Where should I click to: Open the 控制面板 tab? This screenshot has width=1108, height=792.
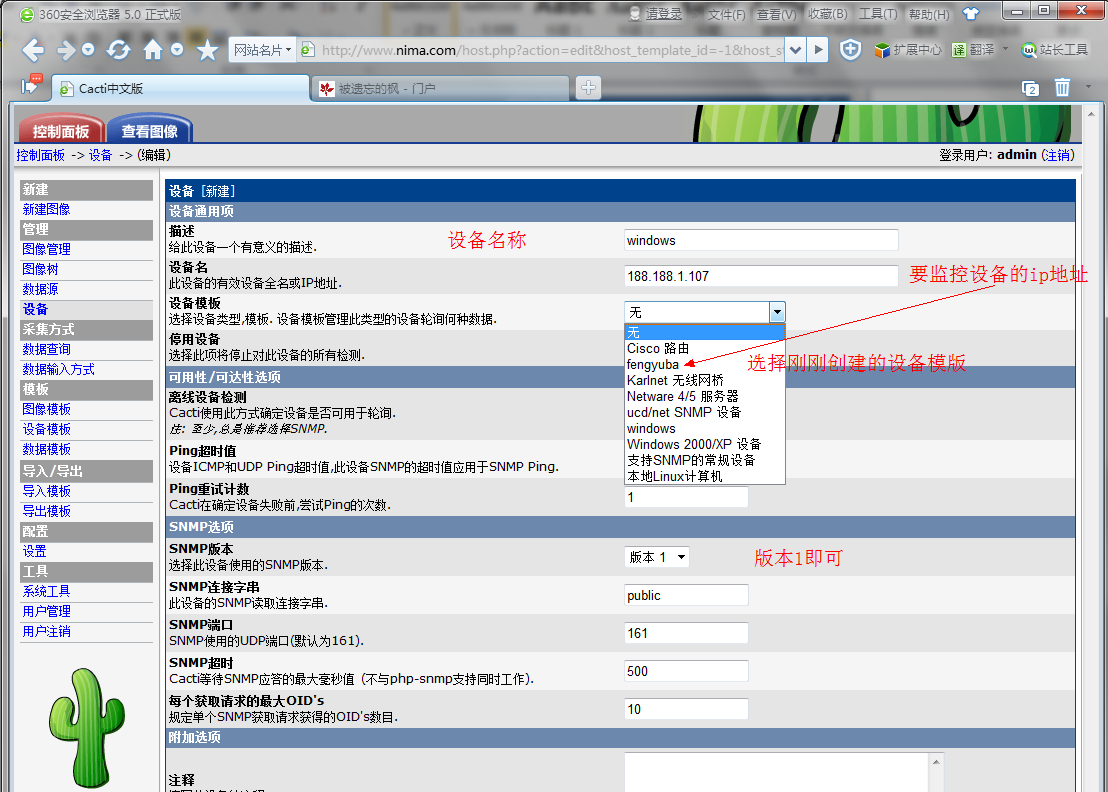[61, 131]
